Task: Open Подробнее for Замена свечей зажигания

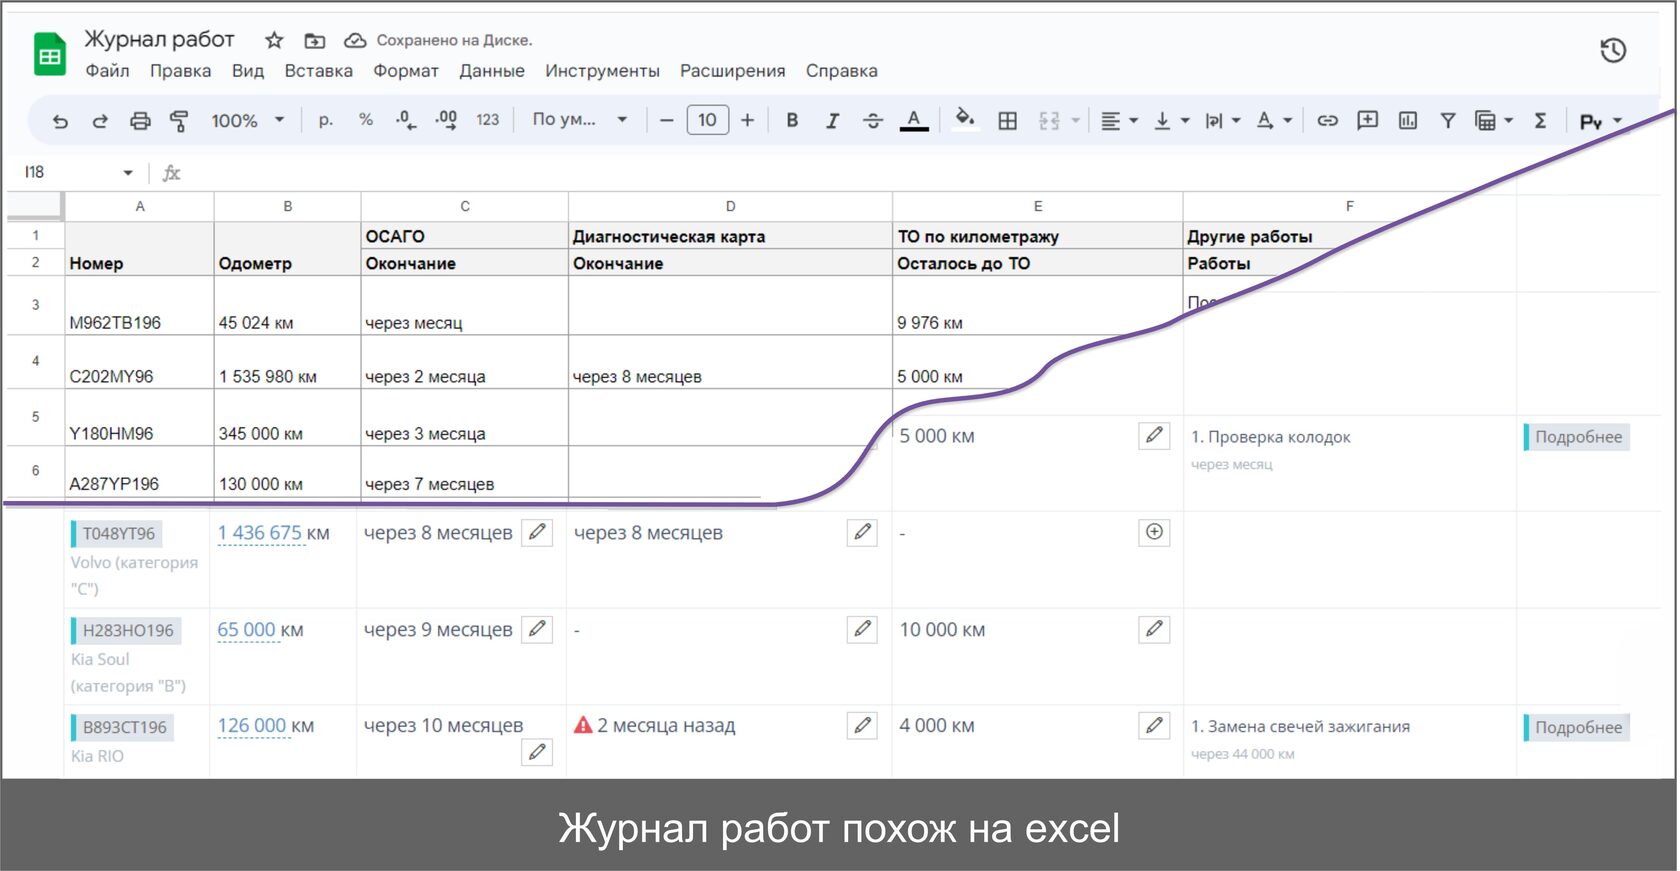Action: click(x=1577, y=727)
